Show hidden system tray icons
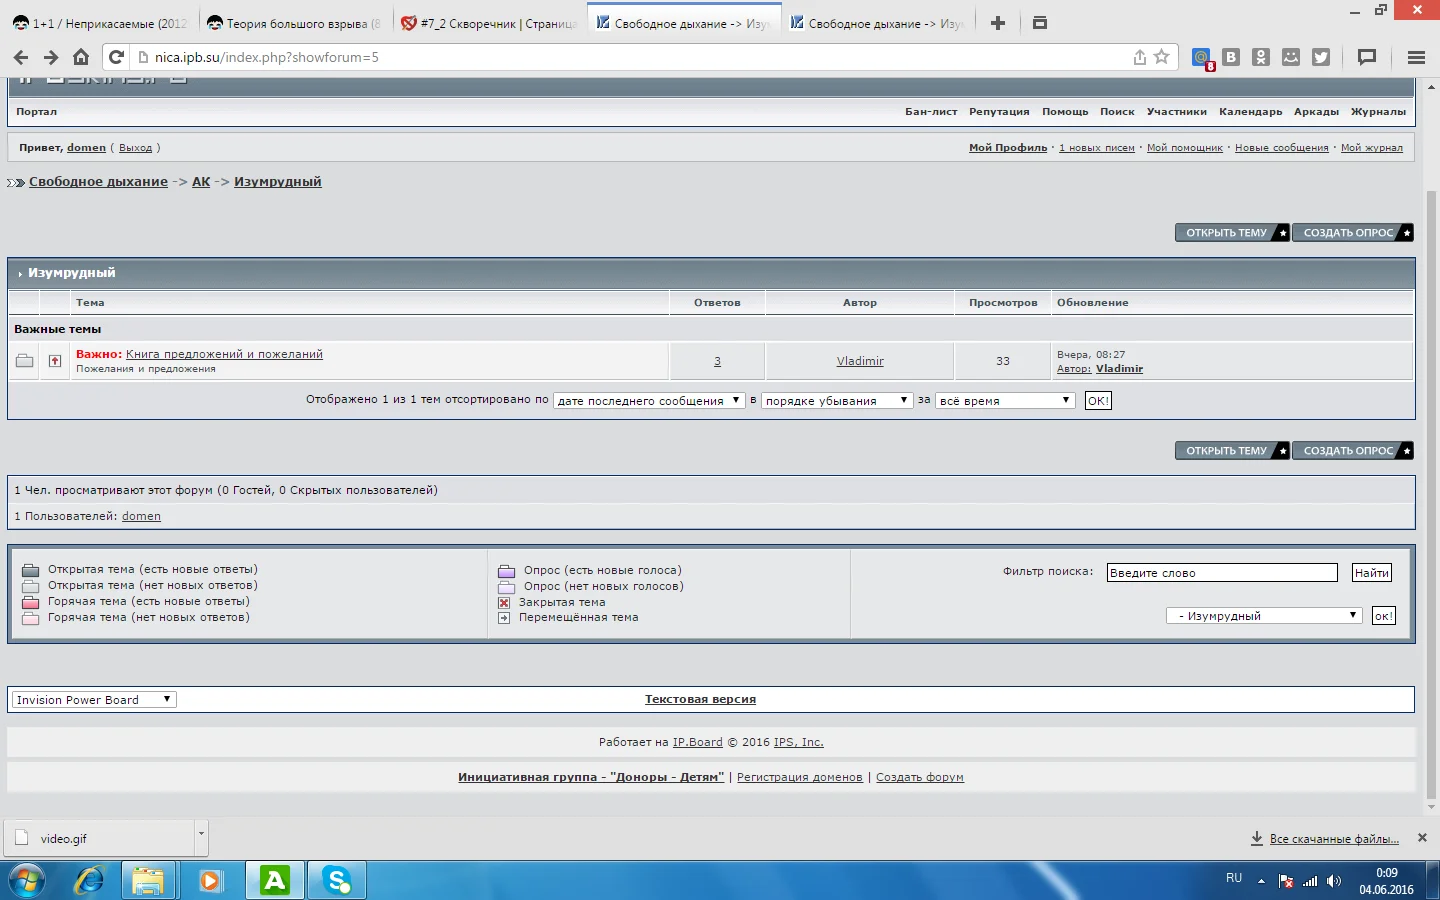 pos(1261,881)
